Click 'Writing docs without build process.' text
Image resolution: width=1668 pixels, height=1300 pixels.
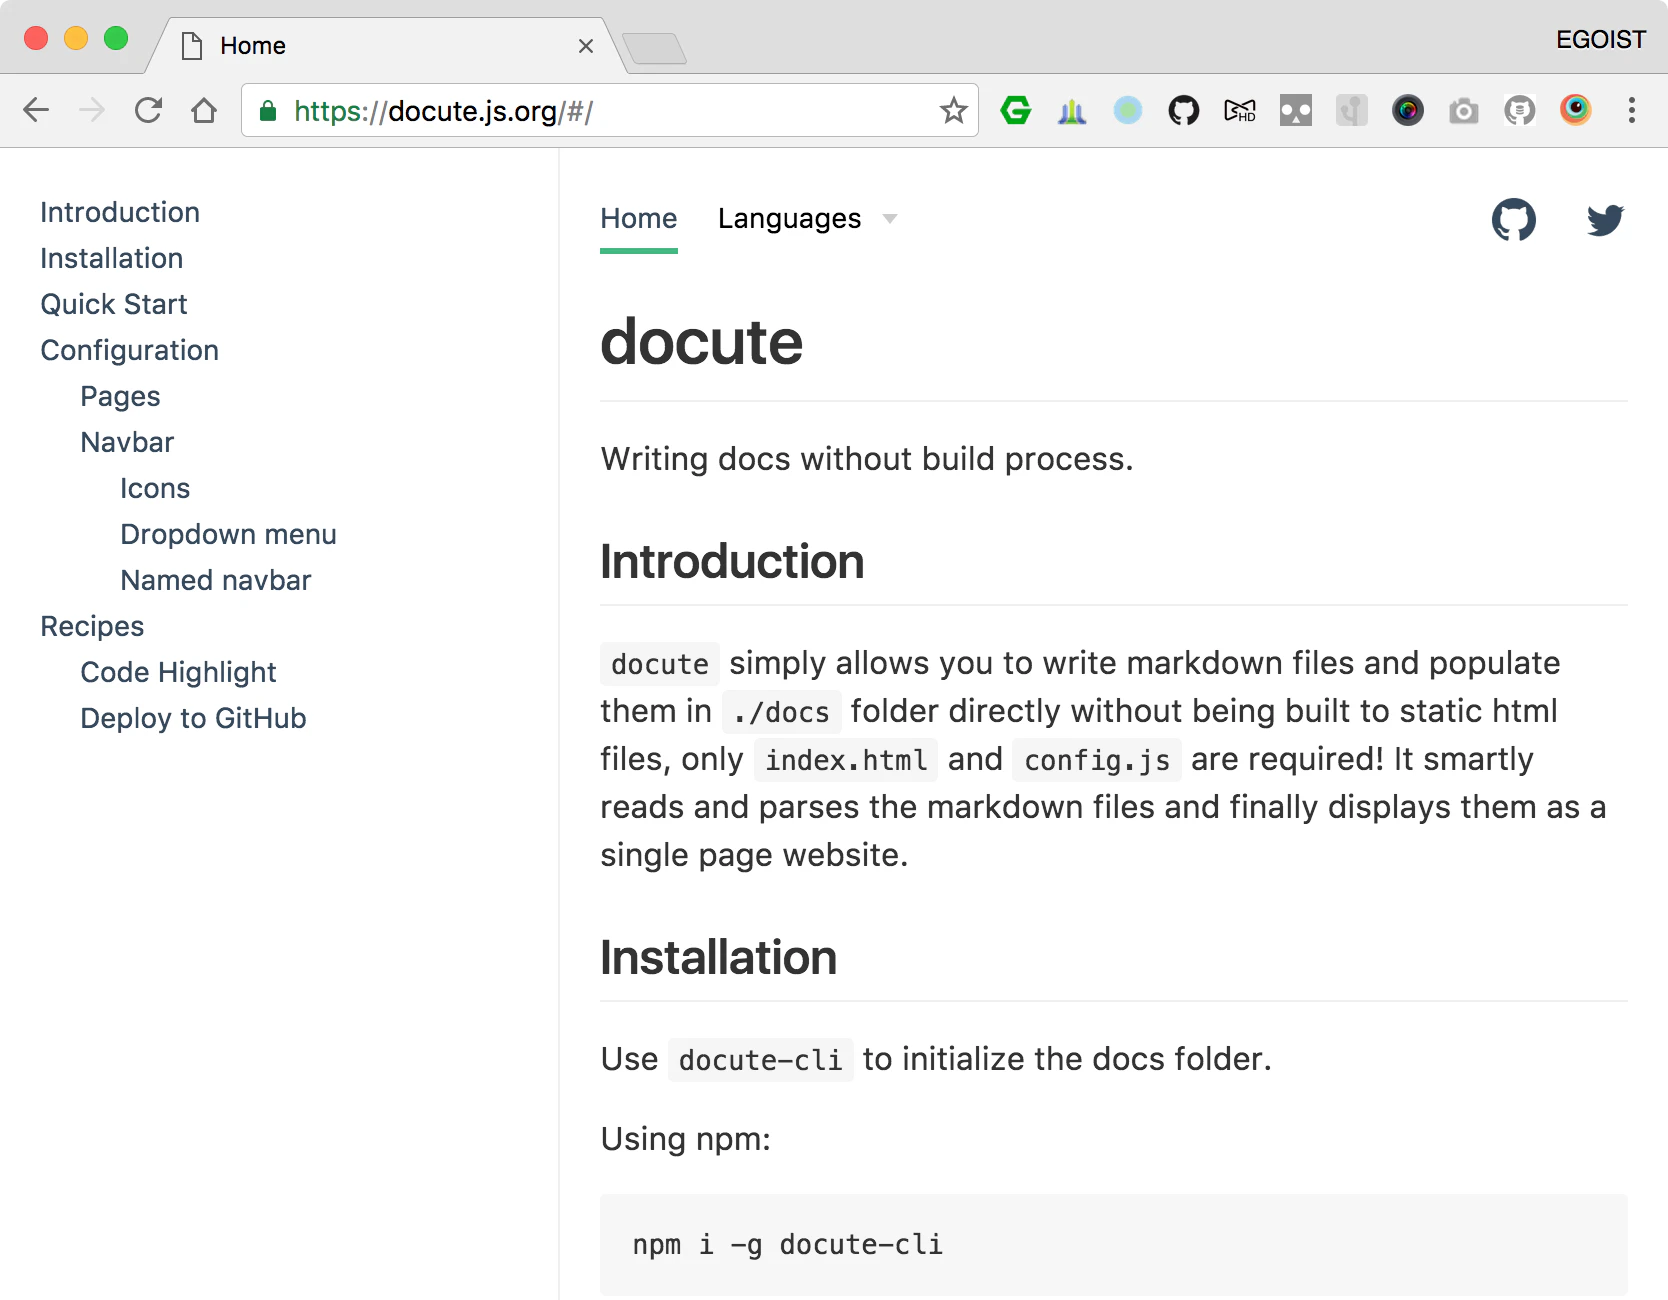pos(867,459)
